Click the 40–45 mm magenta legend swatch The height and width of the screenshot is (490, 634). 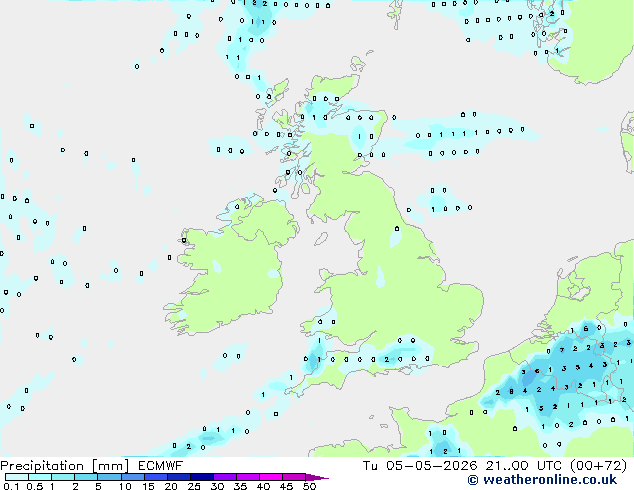271,477
